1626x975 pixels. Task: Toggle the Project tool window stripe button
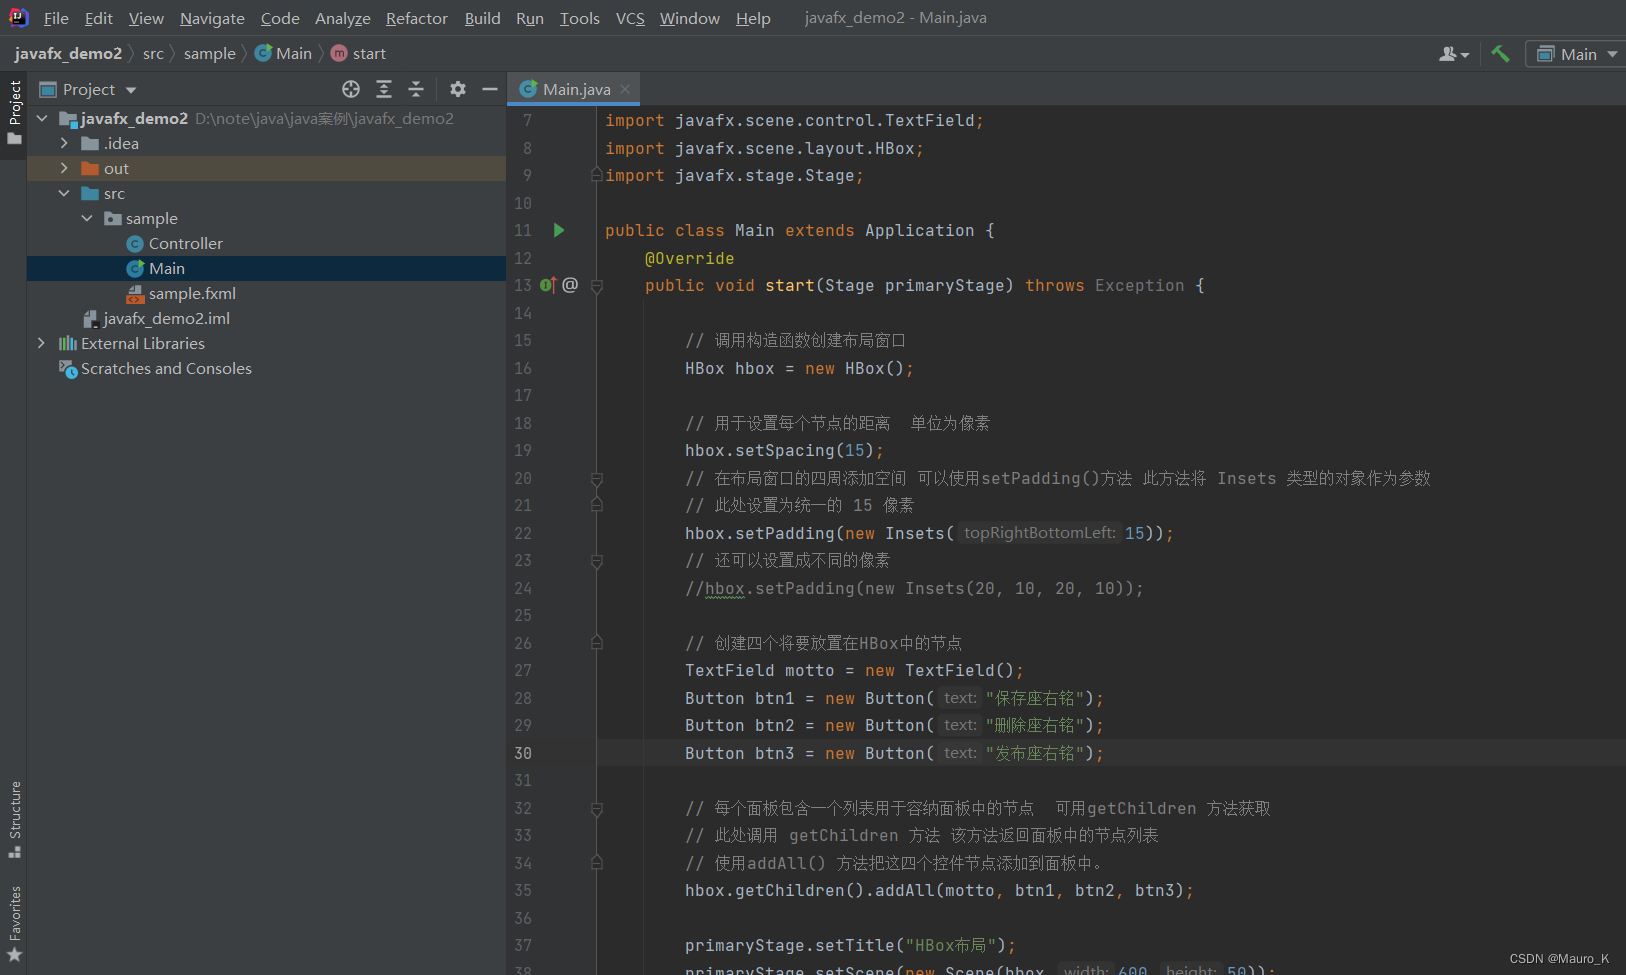[x=14, y=112]
